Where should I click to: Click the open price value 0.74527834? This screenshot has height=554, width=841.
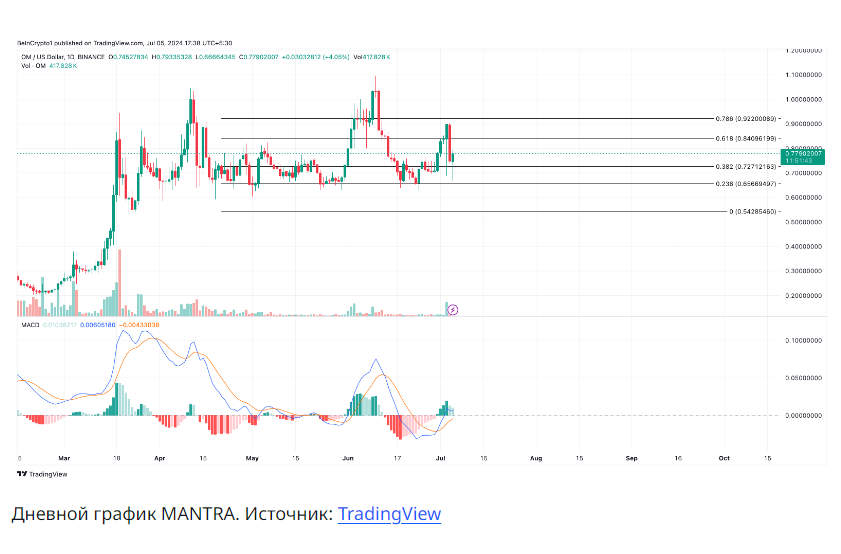pos(130,57)
